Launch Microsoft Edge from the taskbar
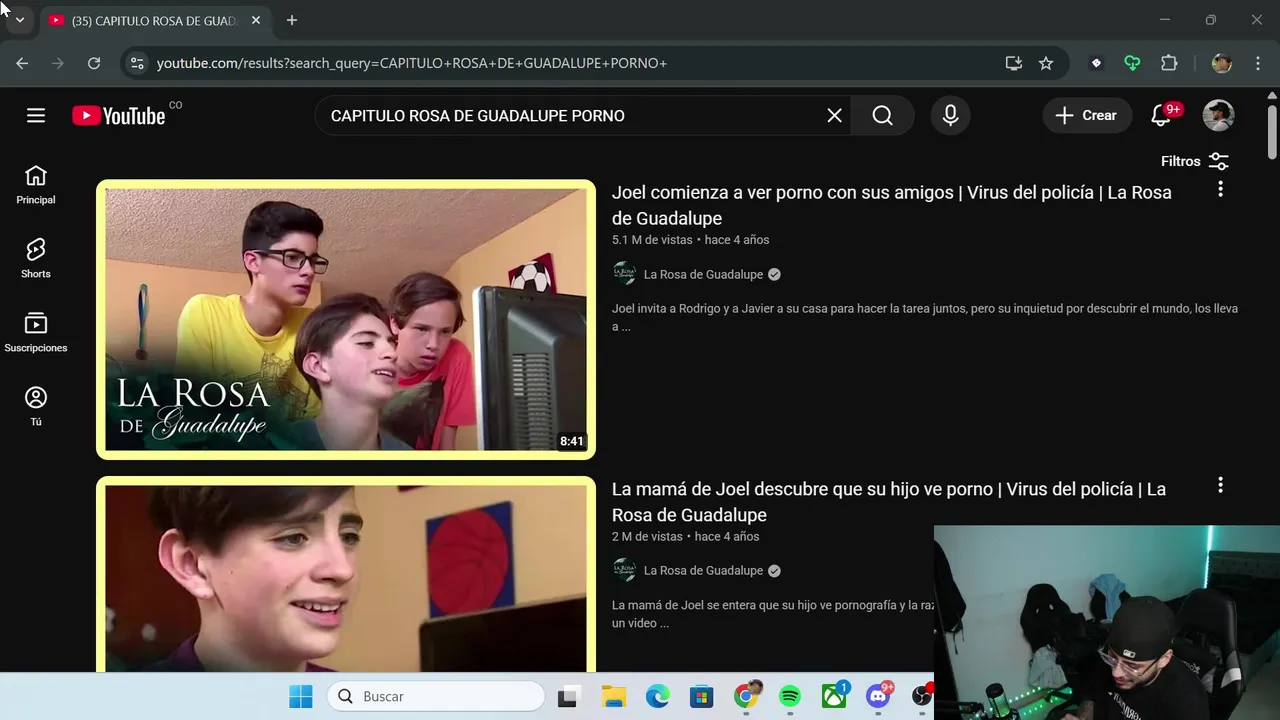Screen dimensions: 1280x720 tap(657, 697)
